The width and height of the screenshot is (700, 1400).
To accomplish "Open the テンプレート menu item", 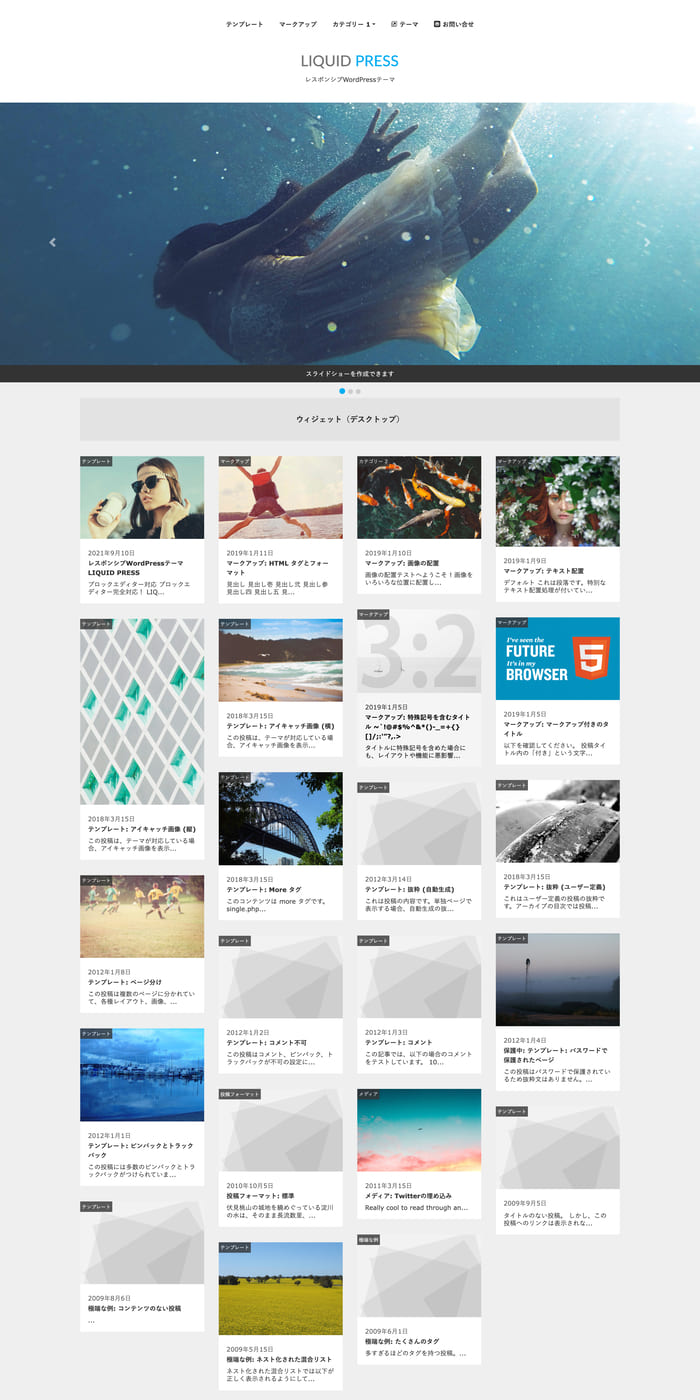I will (x=244, y=24).
